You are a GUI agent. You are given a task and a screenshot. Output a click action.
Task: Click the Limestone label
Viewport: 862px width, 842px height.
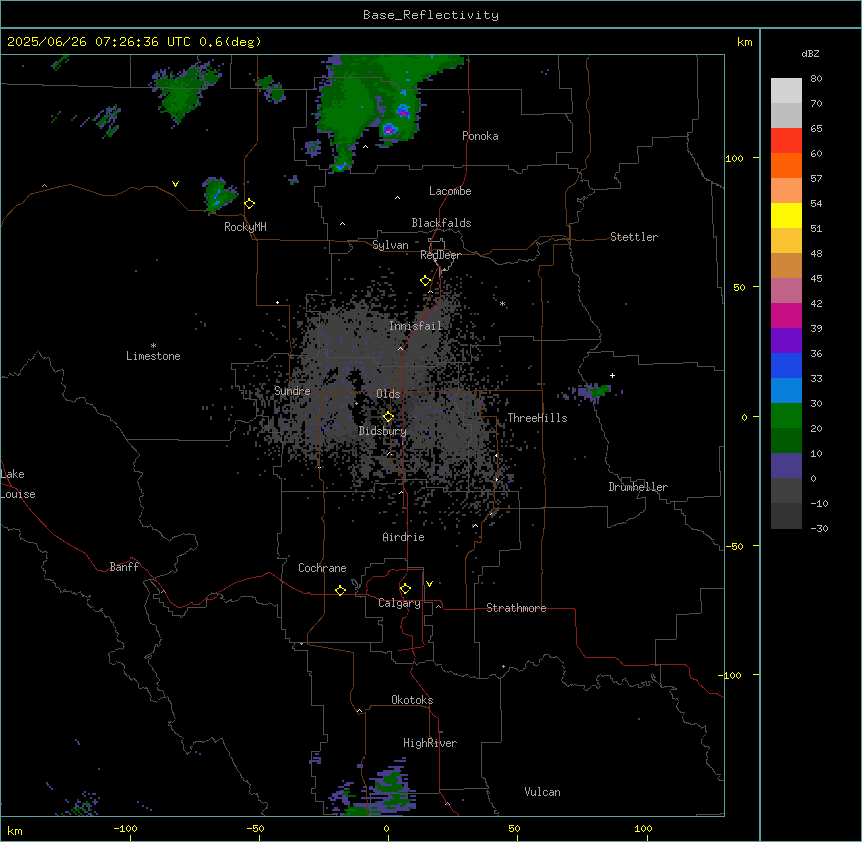click(x=153, y=356)
